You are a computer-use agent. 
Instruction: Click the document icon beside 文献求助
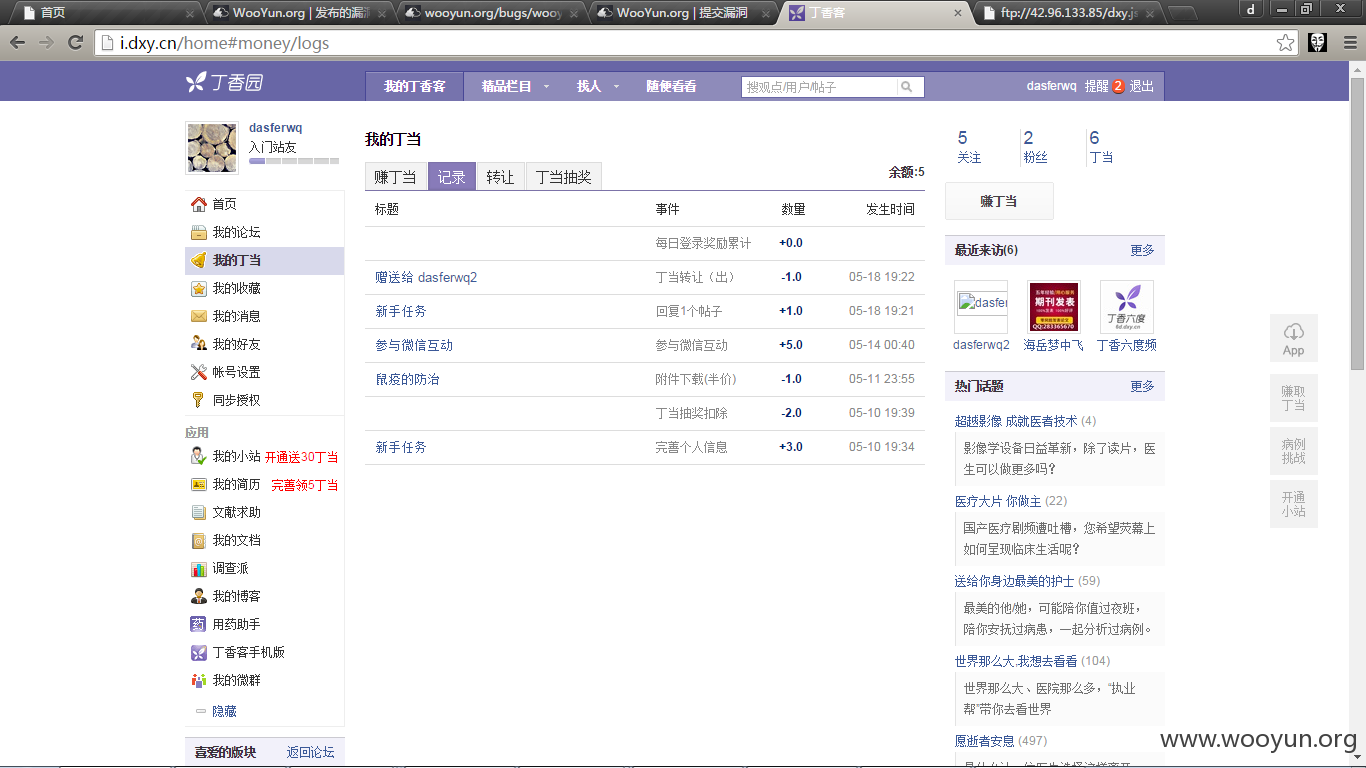tap(198, 512)
